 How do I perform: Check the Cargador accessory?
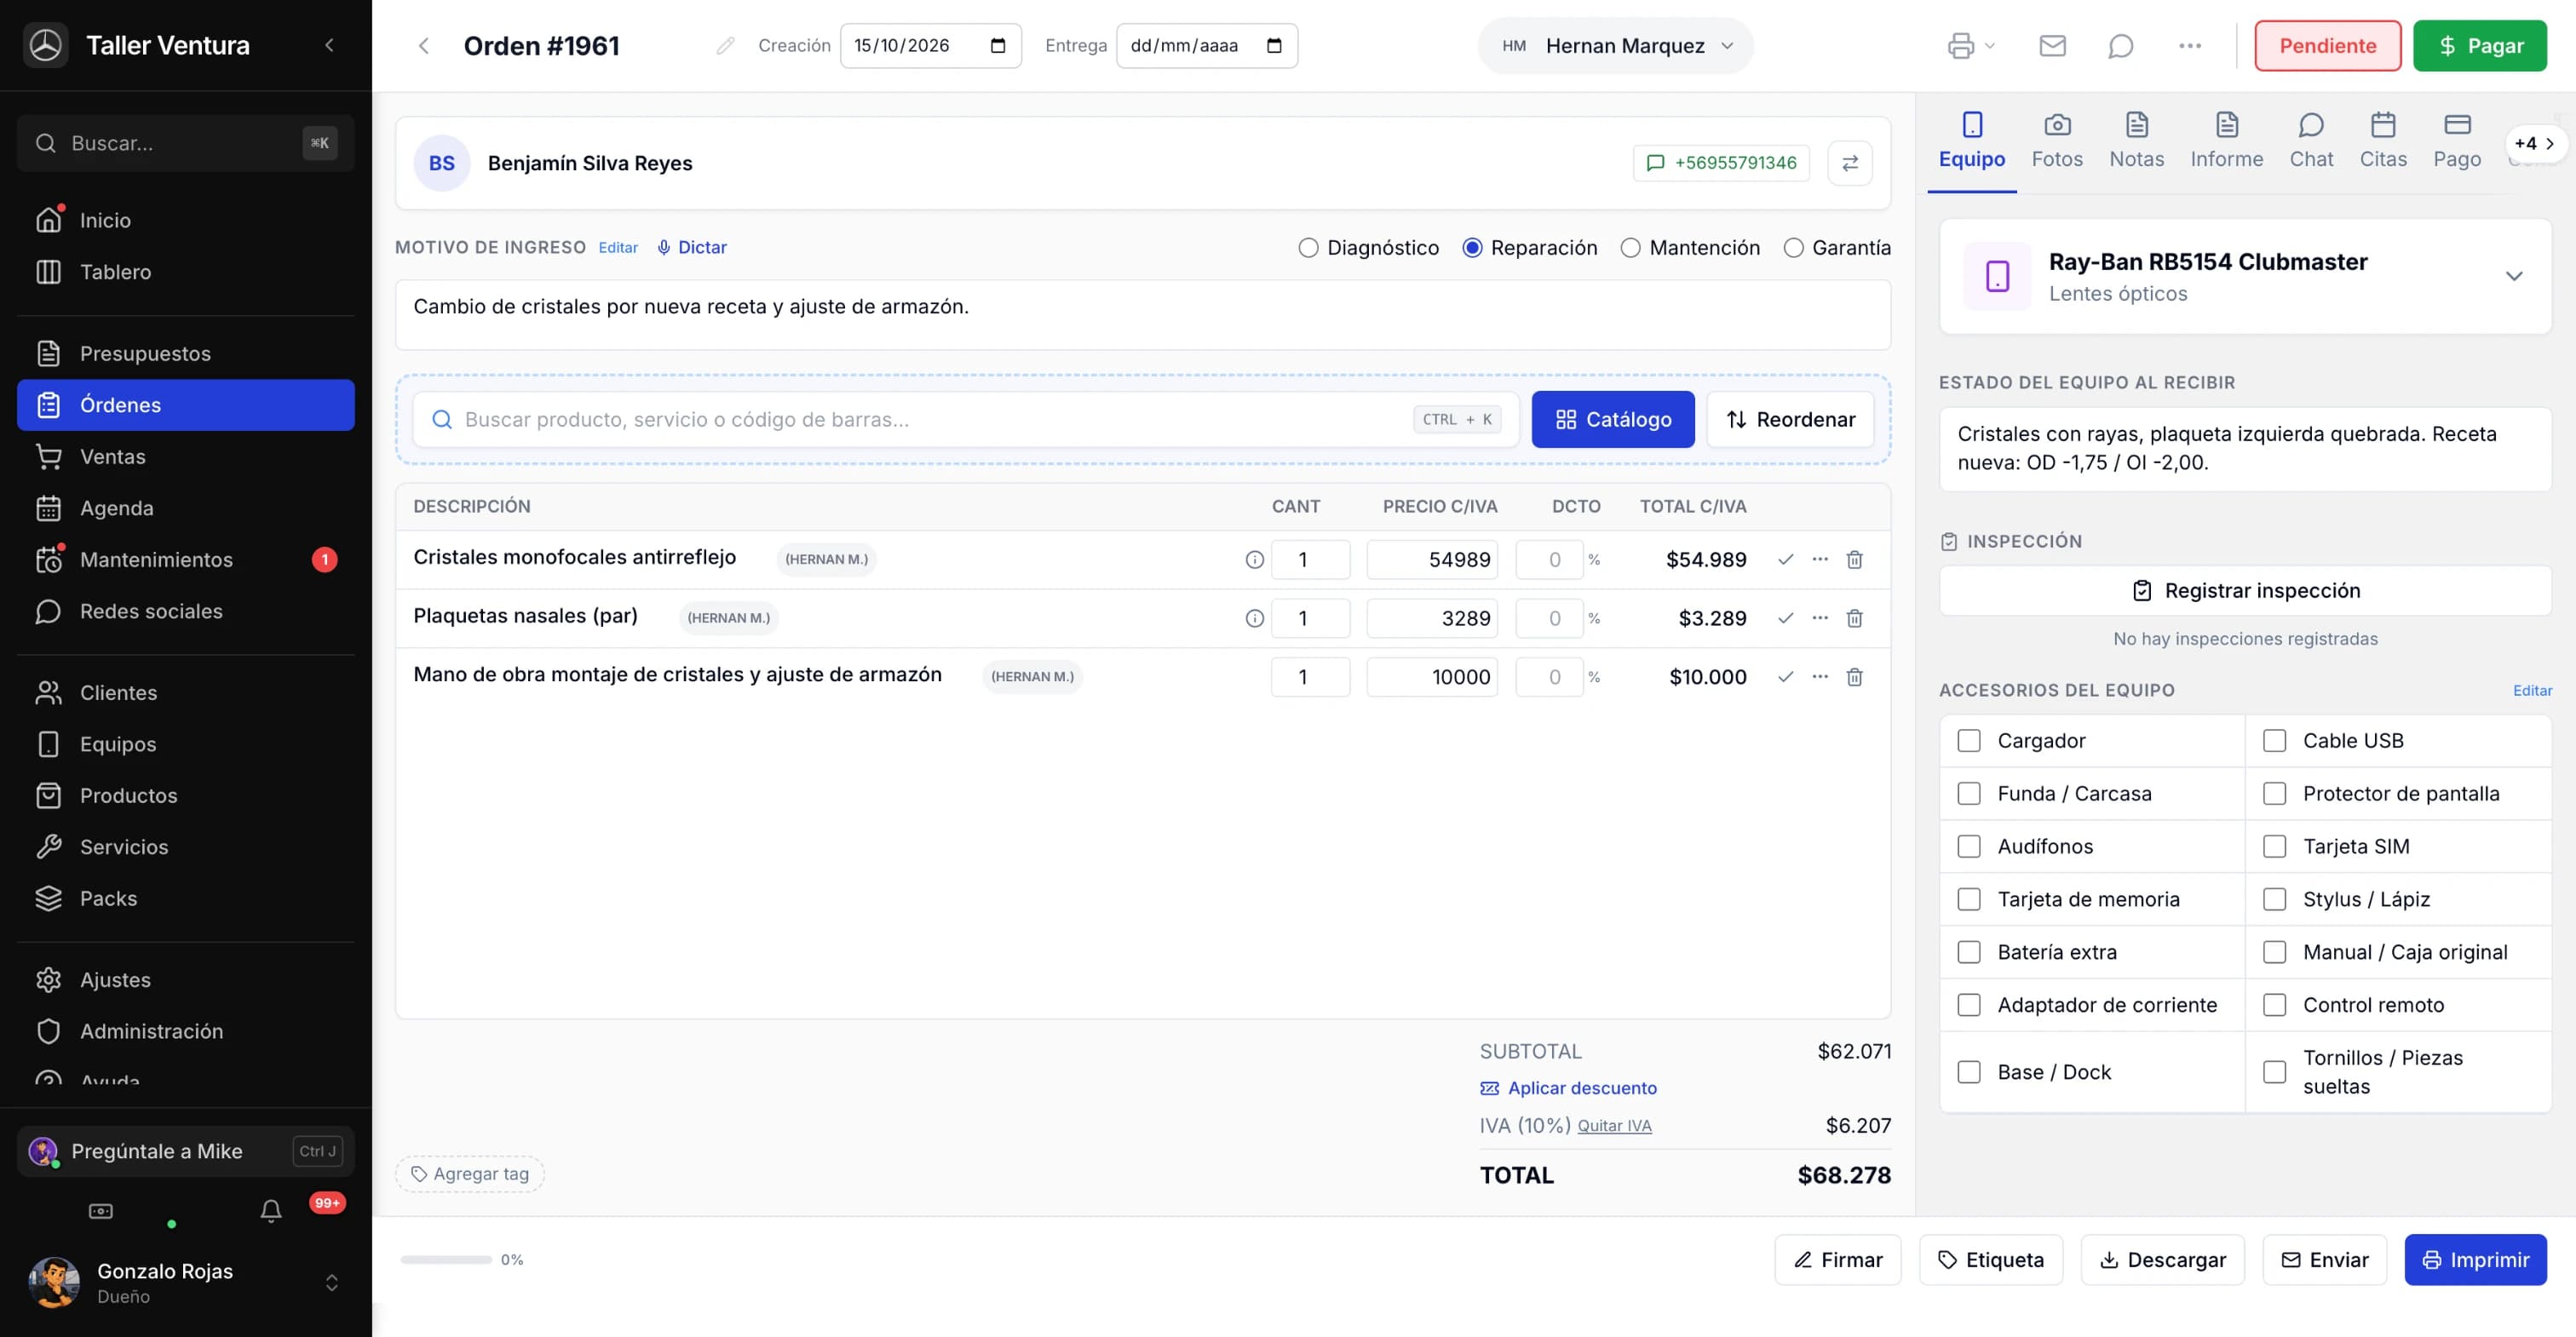[x=1969, y=741]
